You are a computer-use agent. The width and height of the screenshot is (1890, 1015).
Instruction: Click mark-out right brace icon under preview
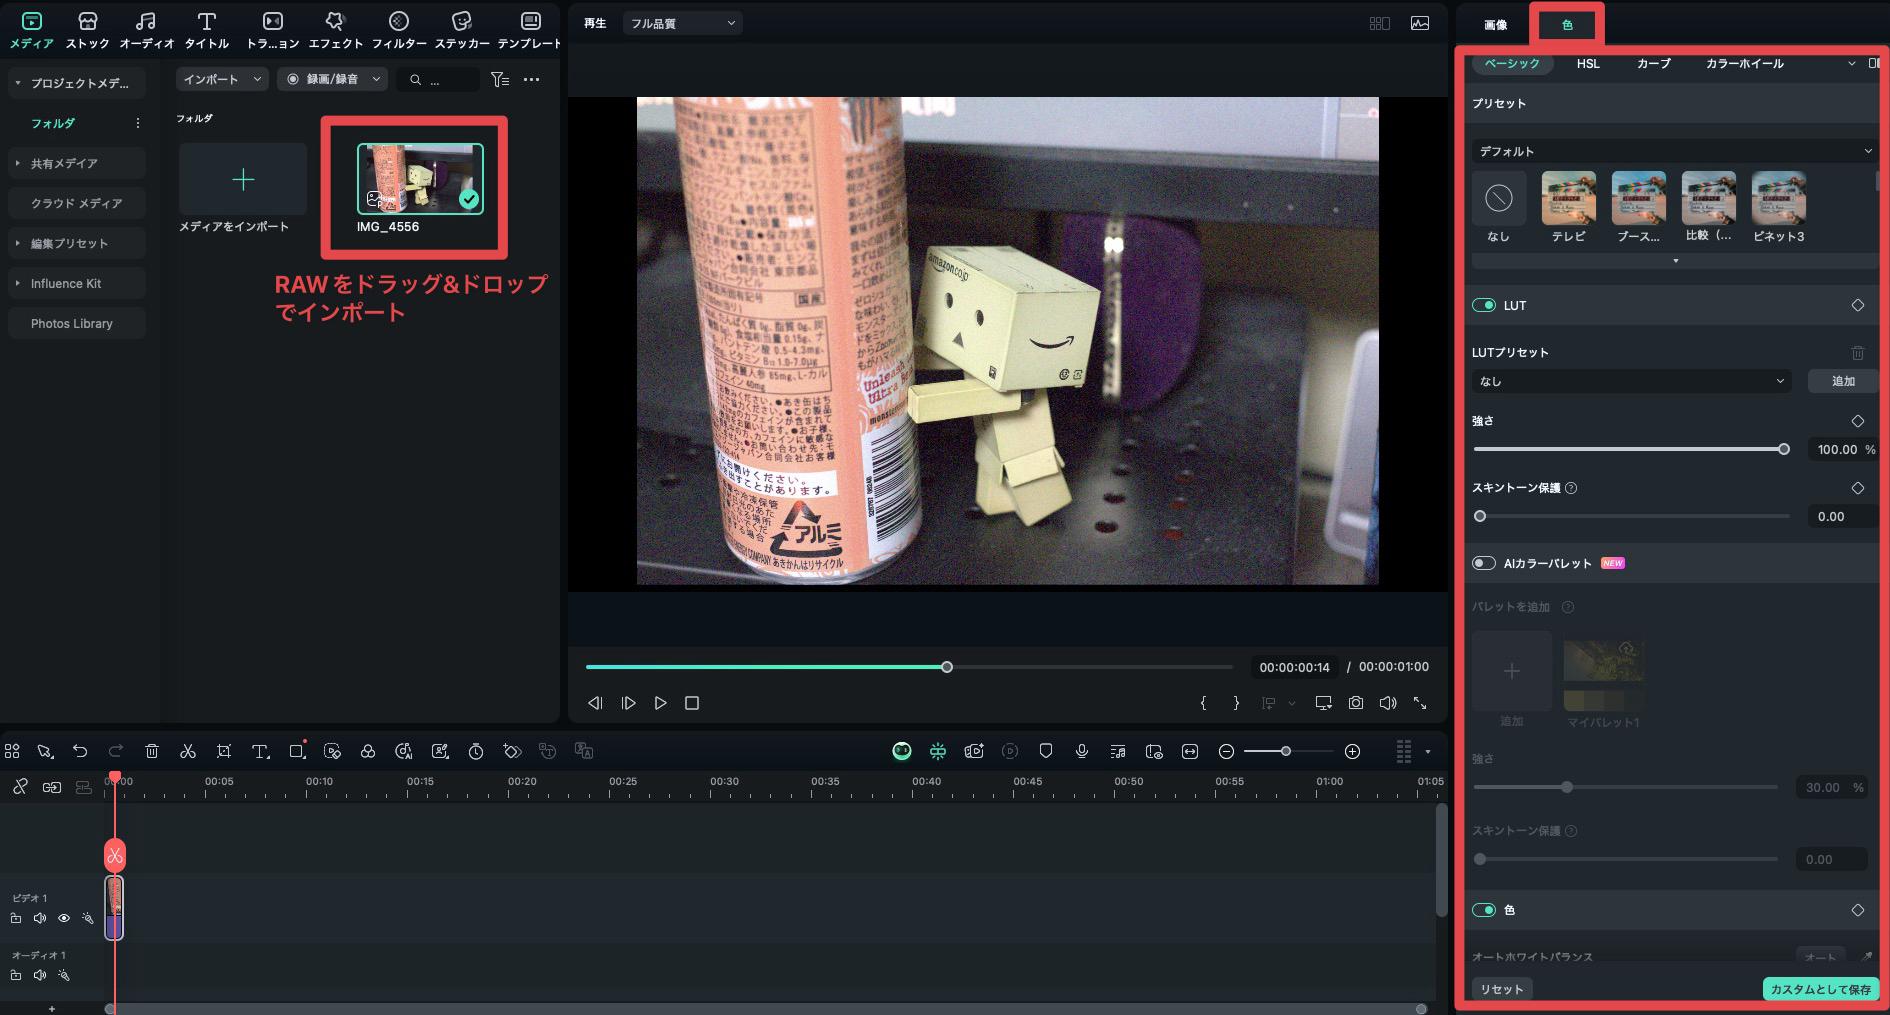(x=1236, y=703)
